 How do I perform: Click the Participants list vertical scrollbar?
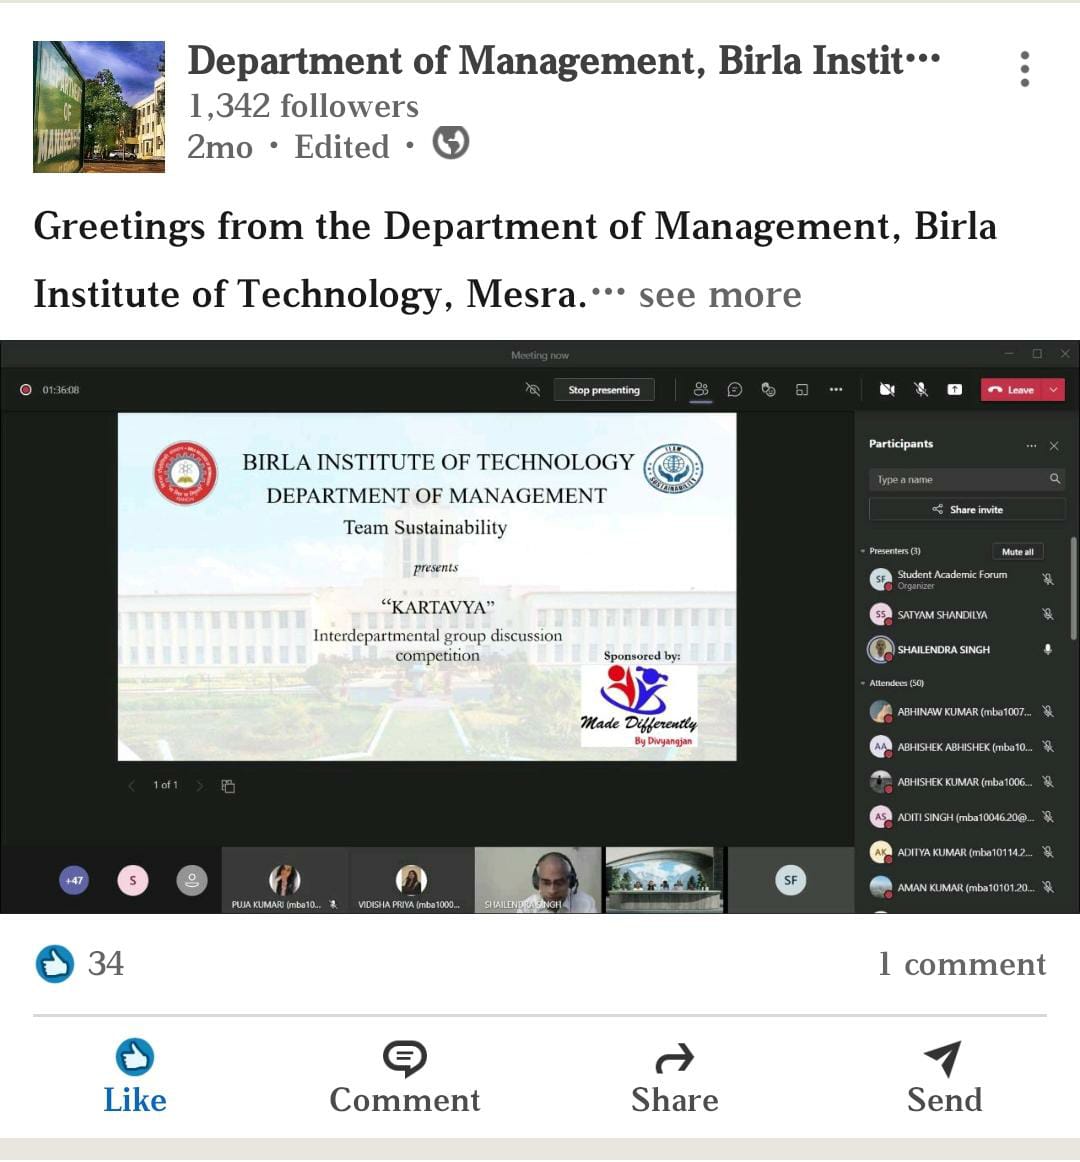(x=1073, y=590)
